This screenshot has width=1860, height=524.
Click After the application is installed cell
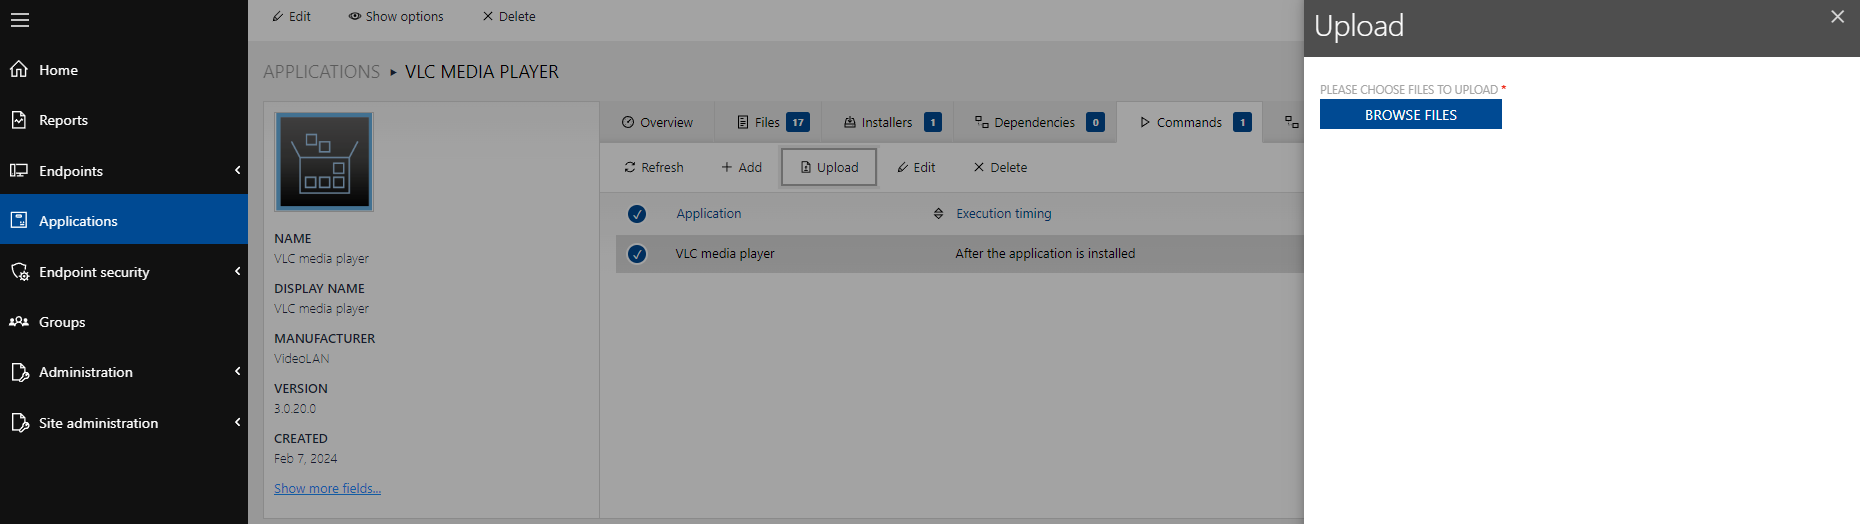[1045, 254]
